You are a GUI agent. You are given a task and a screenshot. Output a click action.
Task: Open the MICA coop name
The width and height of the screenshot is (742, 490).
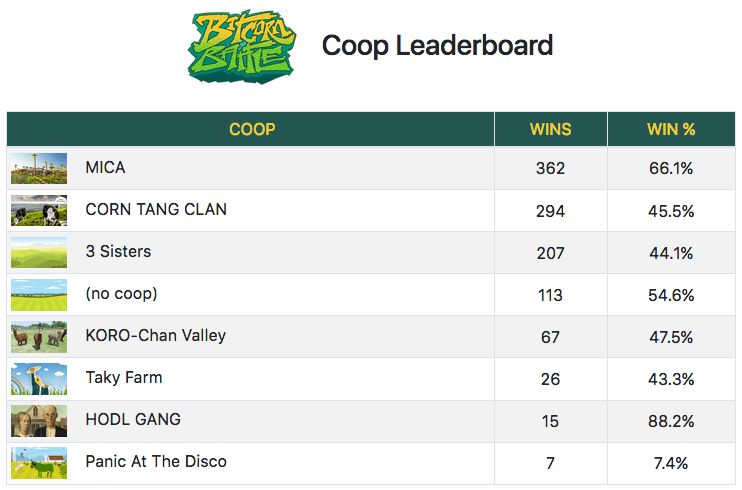point(106,168)
